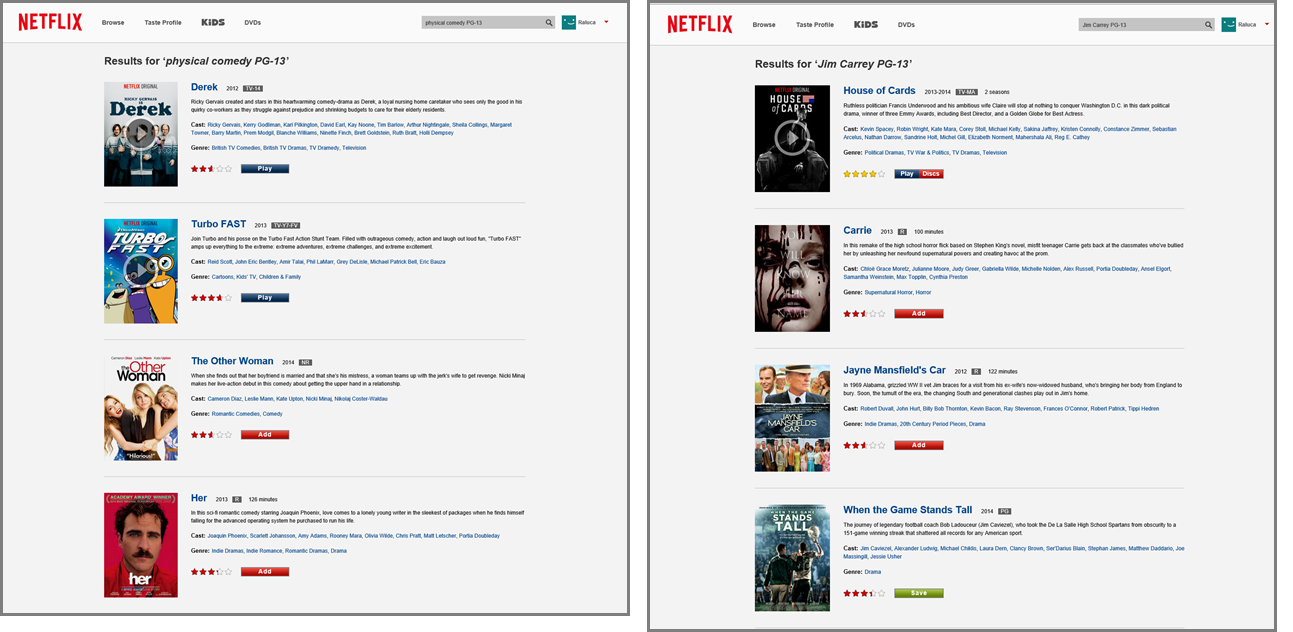
Task: Click the Netflix logo in the Jim Carrey results window
Action: click(700, 24)
